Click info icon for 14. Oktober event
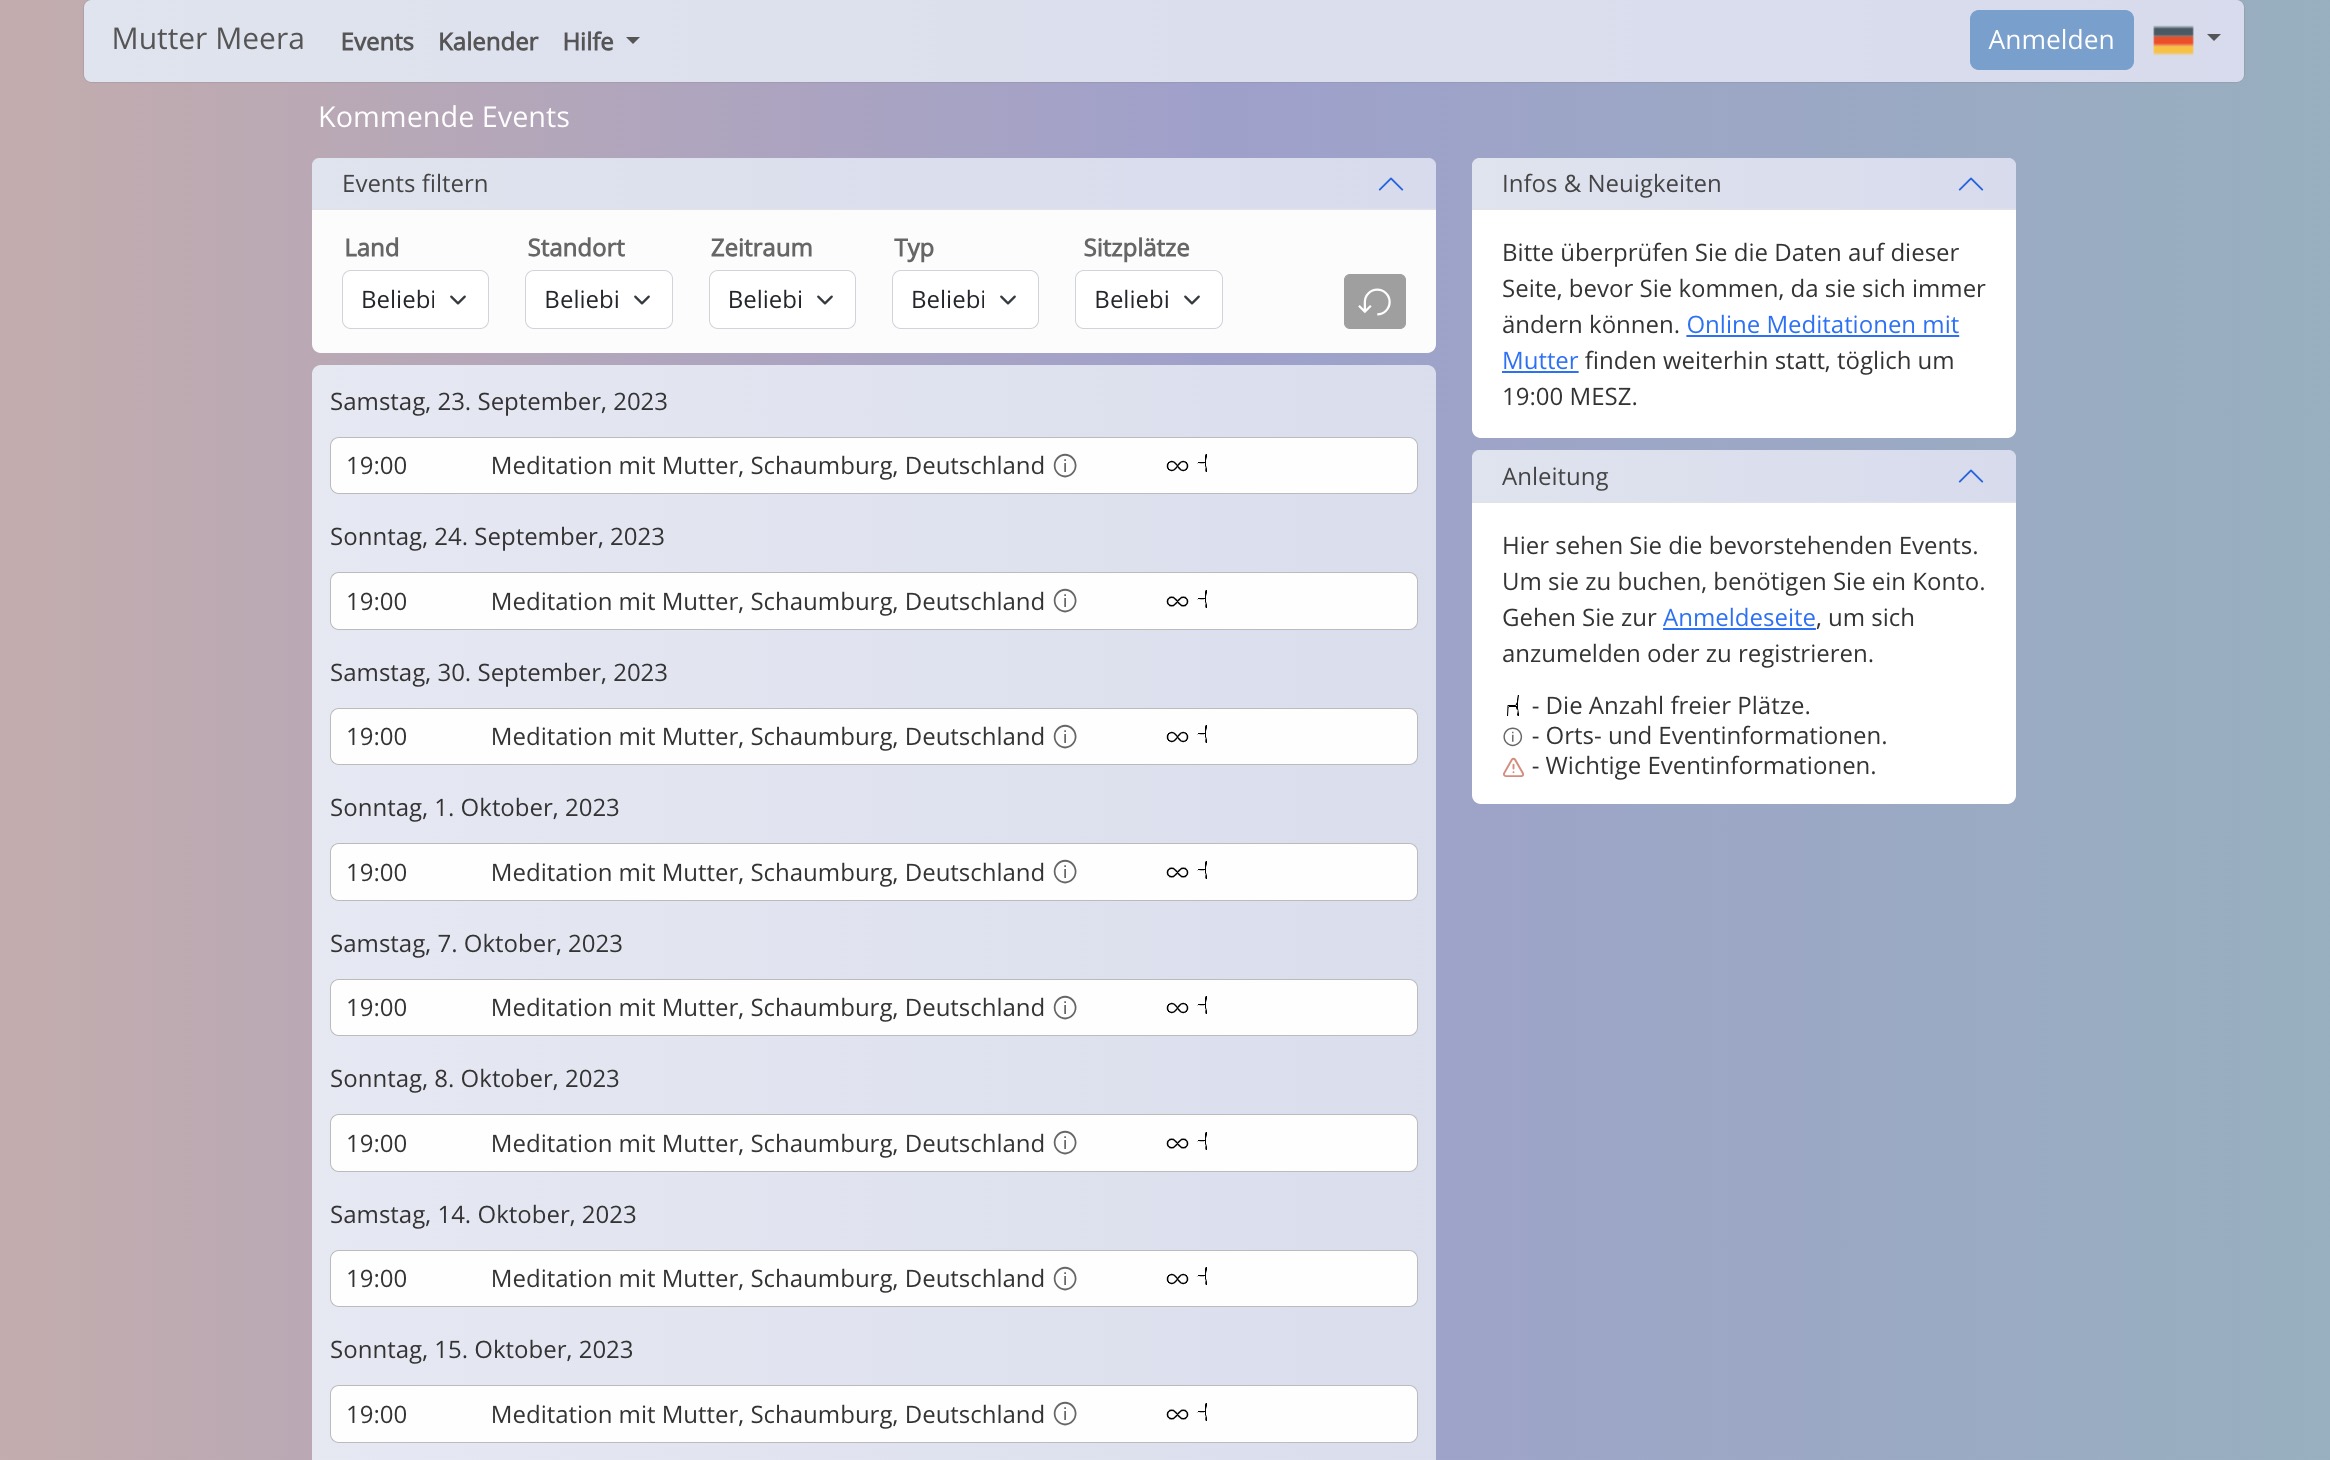The height and width of the screenshot is (1460, 2330). click(1065, 1279)
